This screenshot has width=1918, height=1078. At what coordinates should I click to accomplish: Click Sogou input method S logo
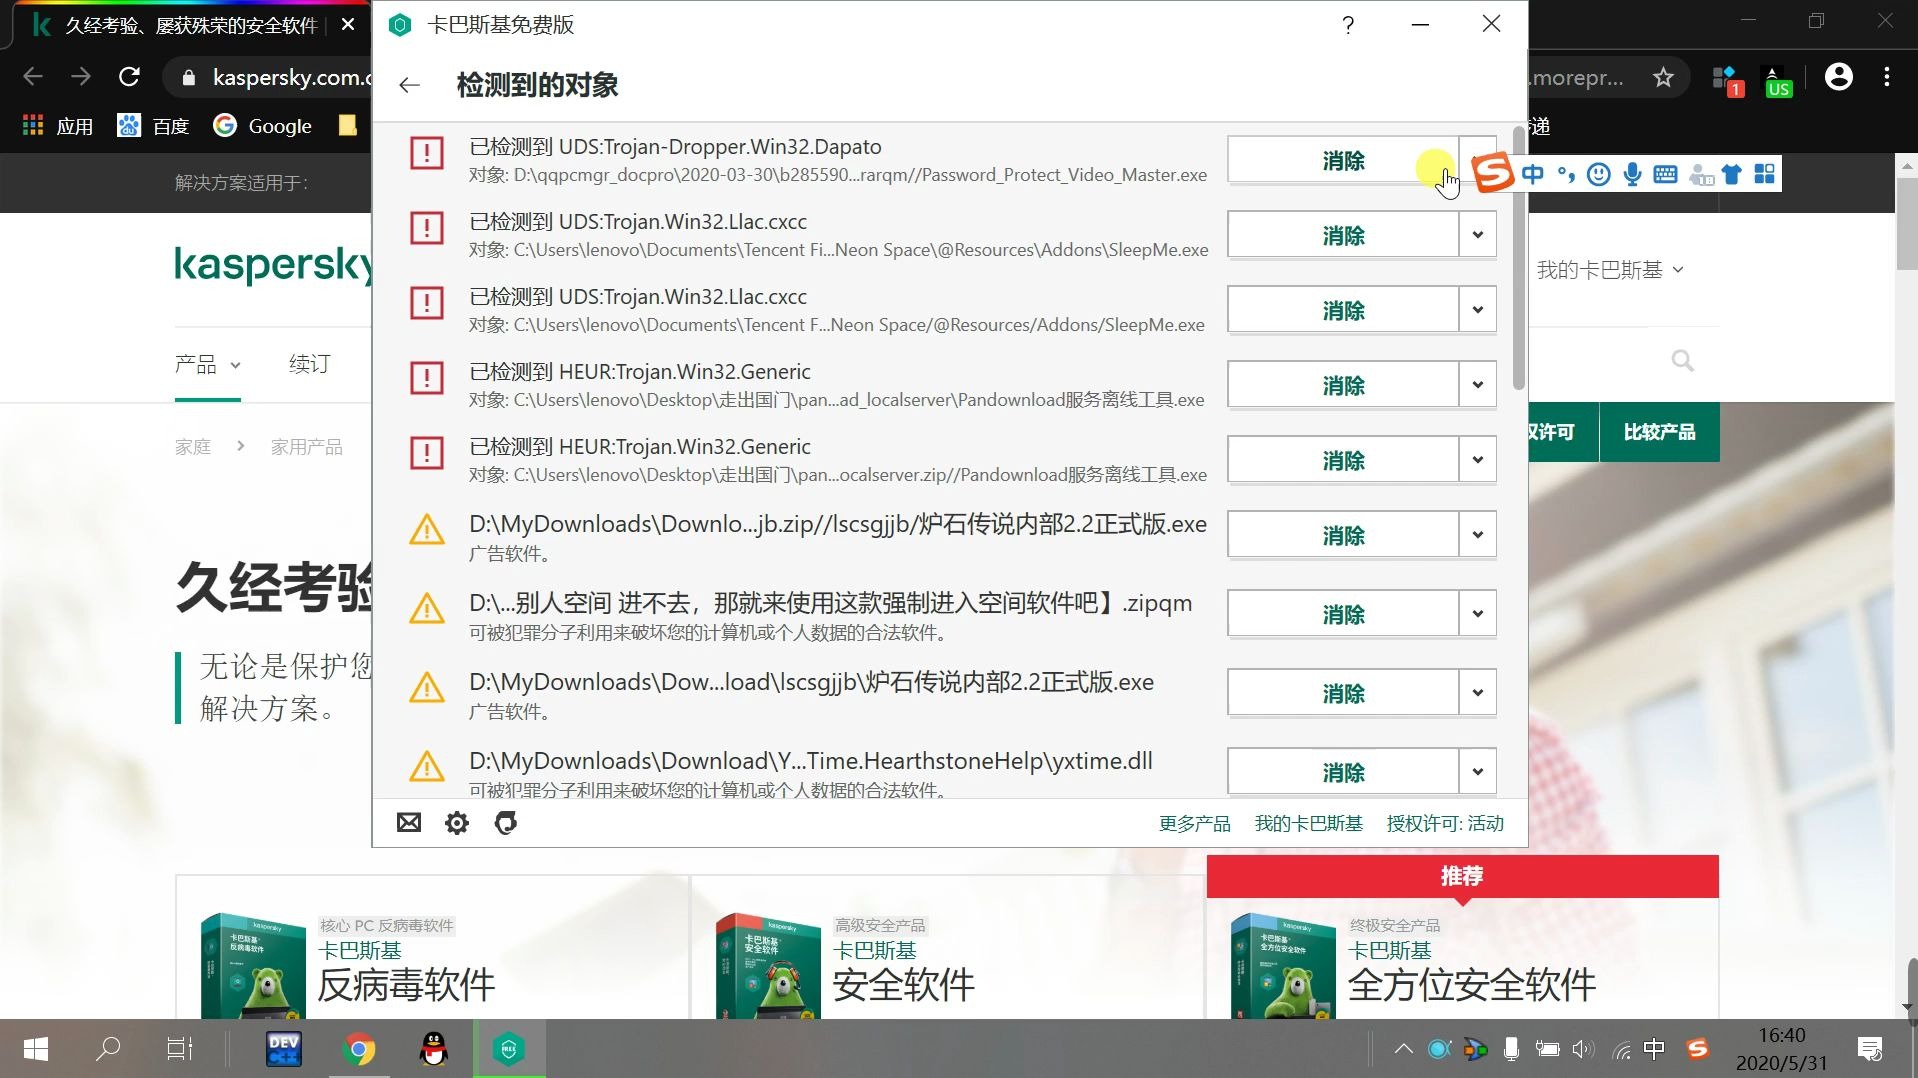tap(1493, 173)
